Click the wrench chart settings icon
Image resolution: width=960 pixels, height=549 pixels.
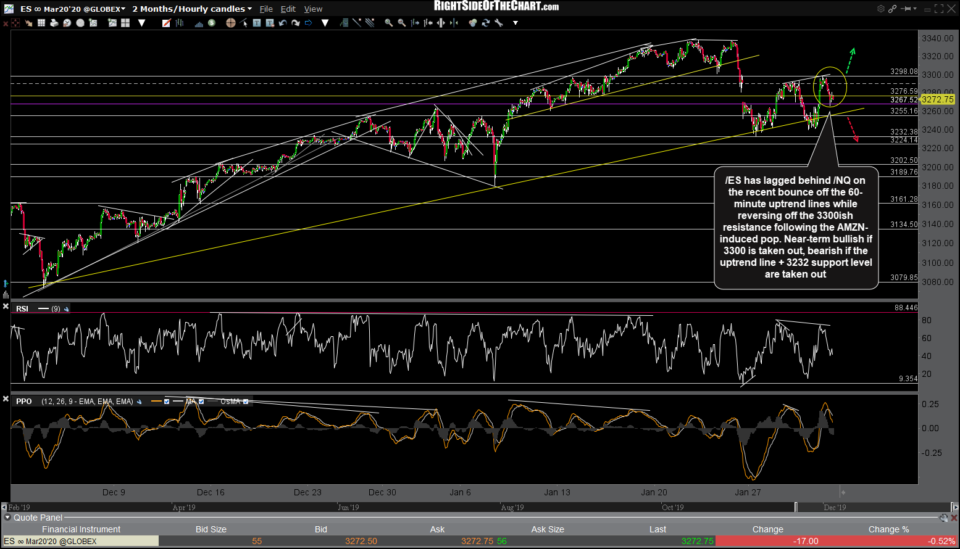click(x=499, y=23)
